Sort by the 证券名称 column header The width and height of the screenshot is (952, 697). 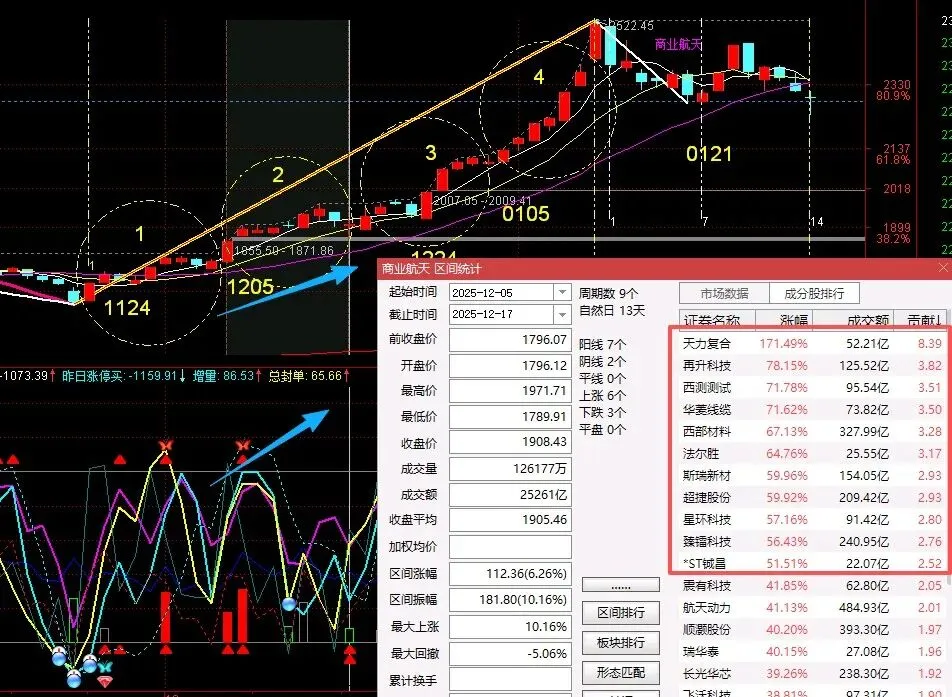[x=718, y=319]
